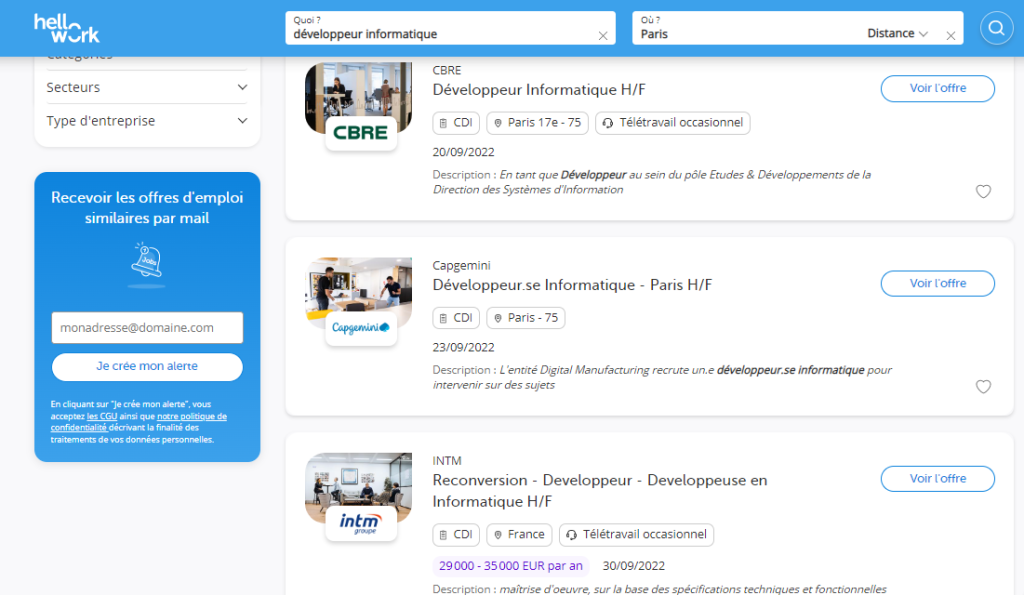Clear the Paris location field
Image resolution: width=1024 pixels, height=595 pixels.
click(950, 36)
